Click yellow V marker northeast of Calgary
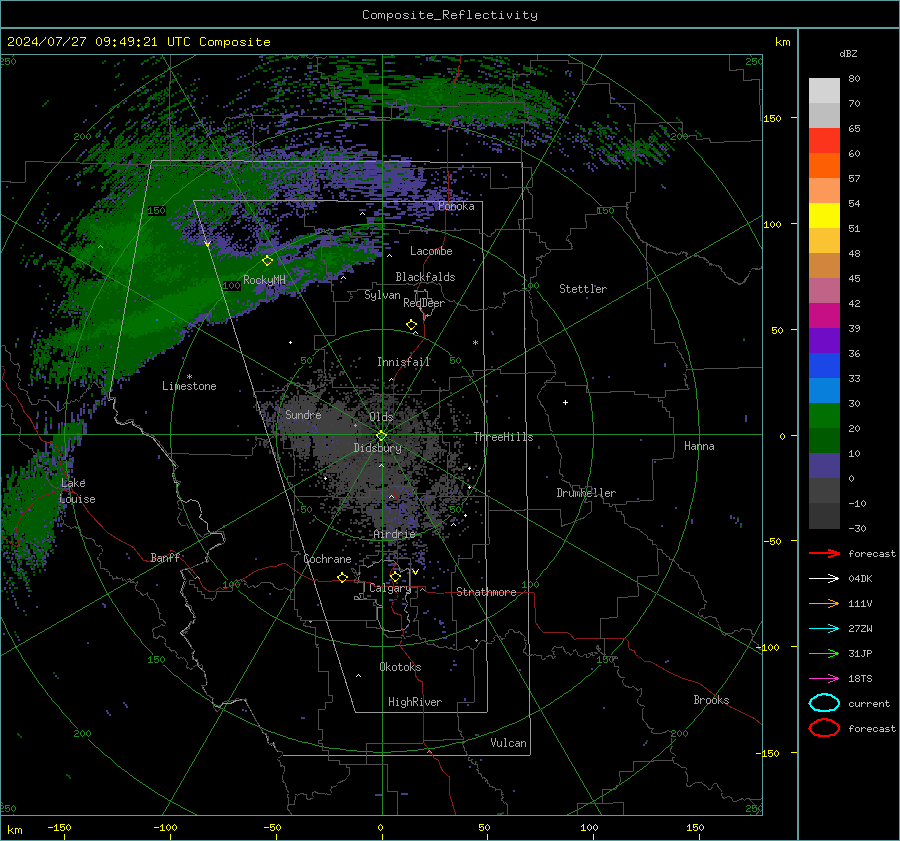The height and width of the screenshot is (841, 900). tap(415, 572)
